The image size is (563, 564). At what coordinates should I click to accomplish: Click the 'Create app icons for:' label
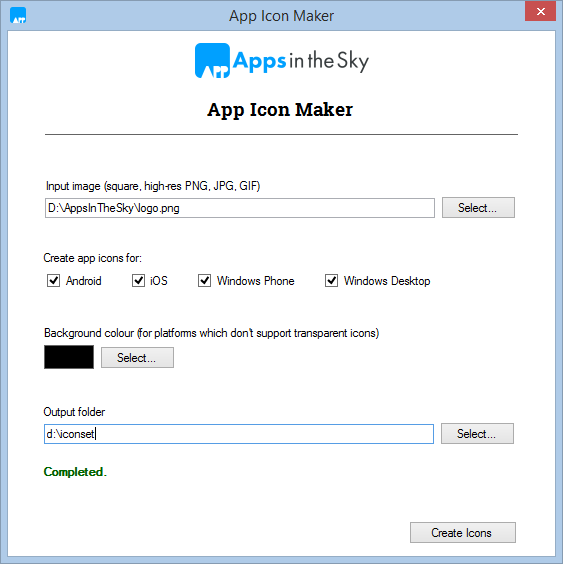(x=92, y=258)
